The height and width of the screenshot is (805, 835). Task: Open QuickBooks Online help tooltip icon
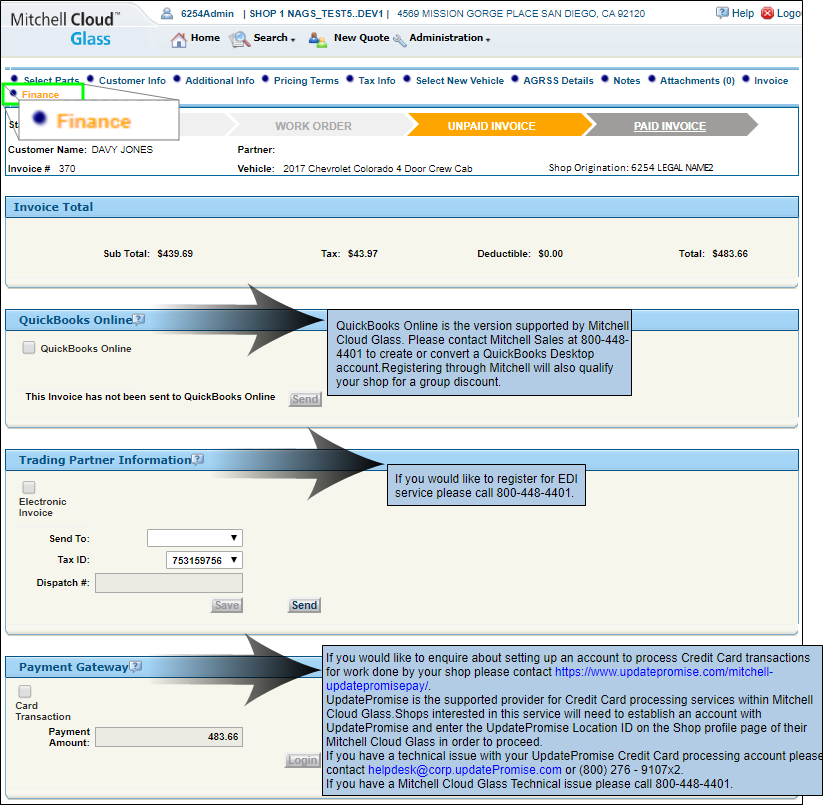[139, 320]
